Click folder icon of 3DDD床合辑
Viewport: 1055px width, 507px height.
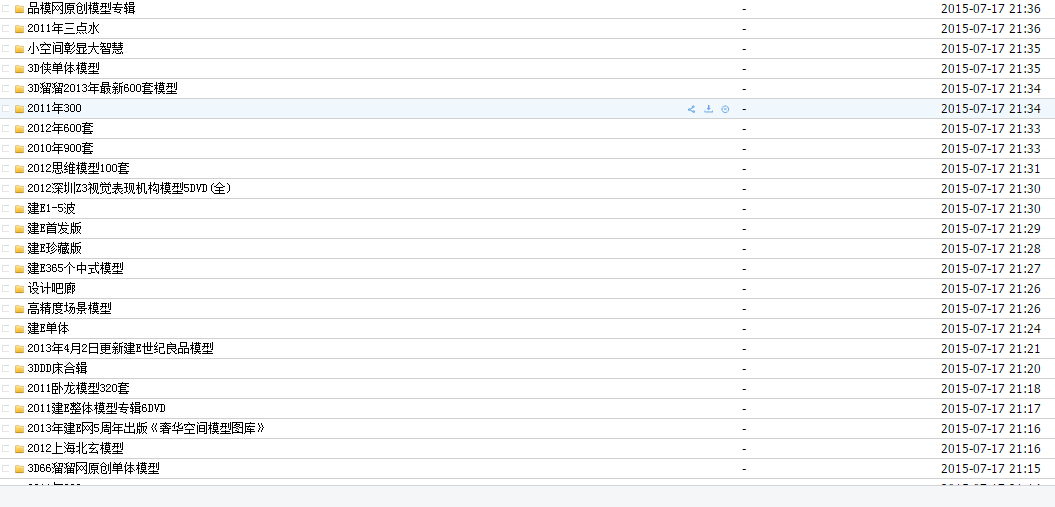[x=20, y=369]
